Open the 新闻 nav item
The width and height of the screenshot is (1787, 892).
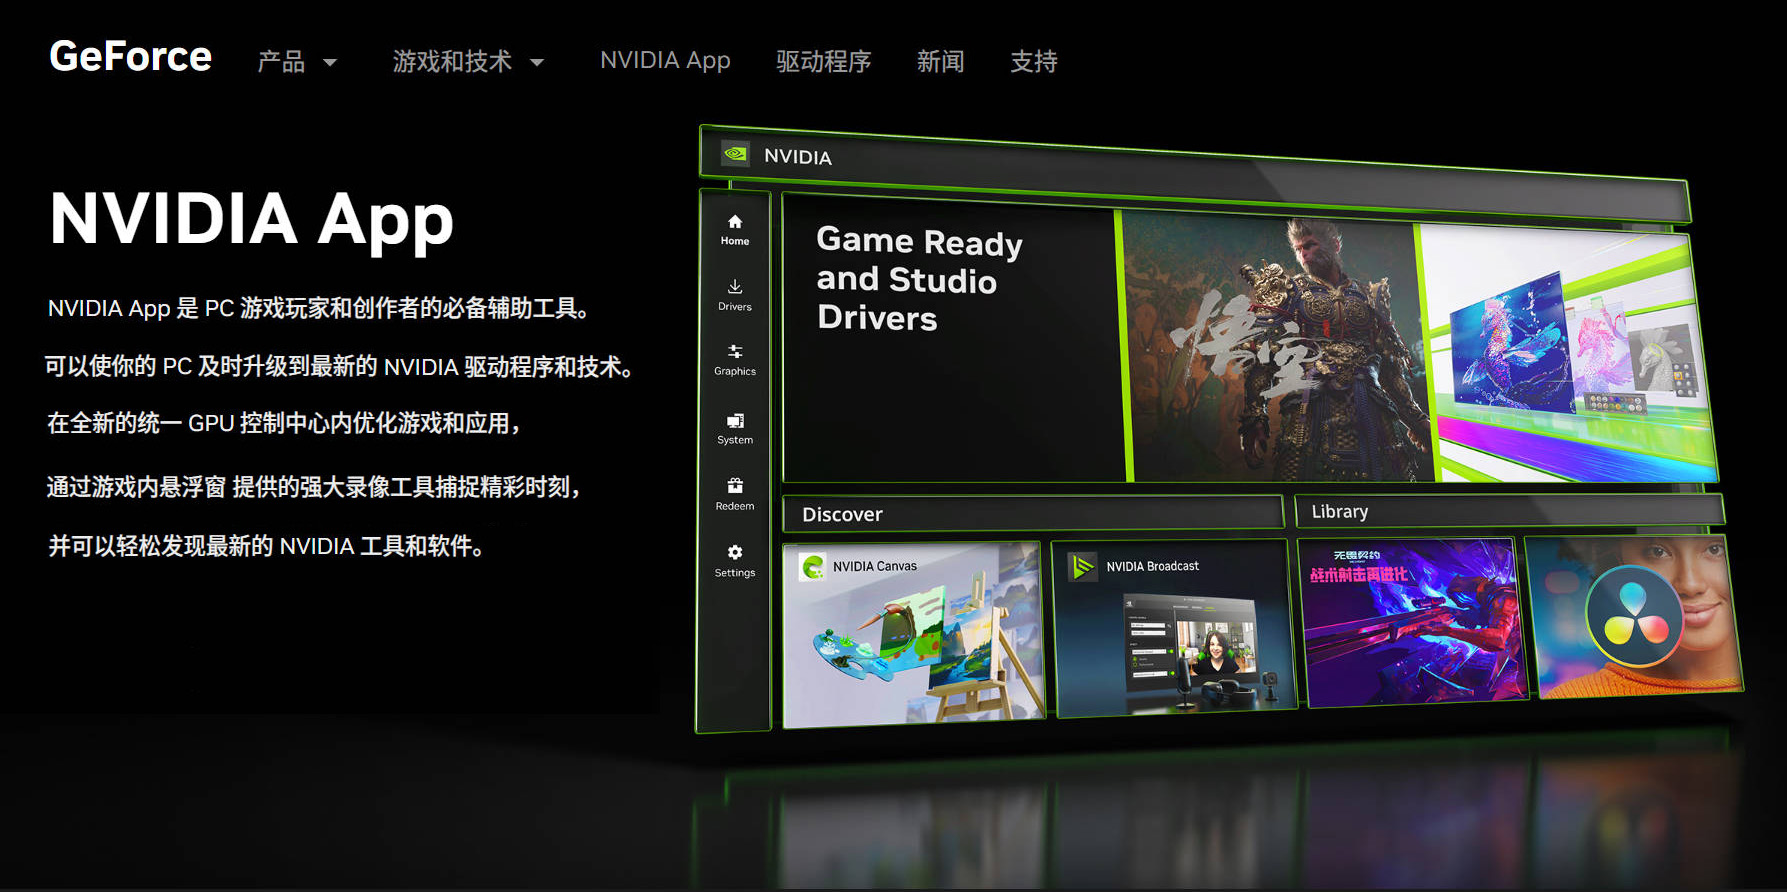[x=940, y=62]
